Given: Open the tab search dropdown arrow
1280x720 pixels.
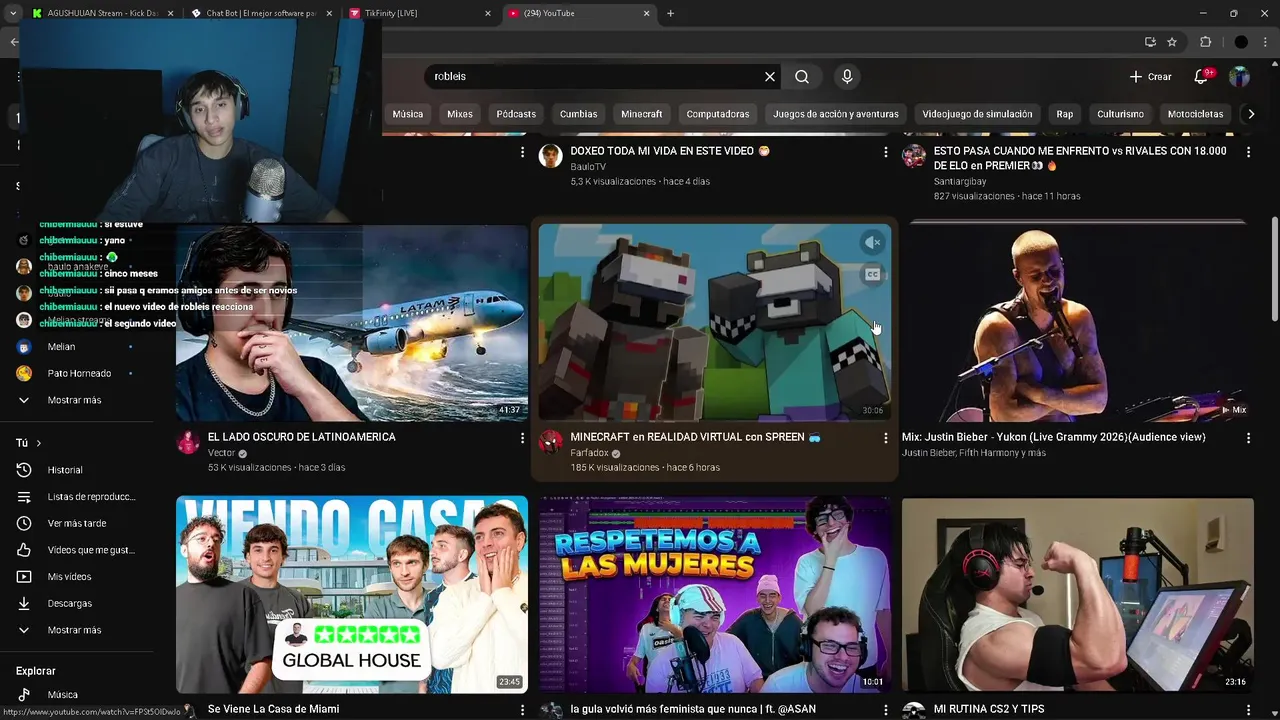Looking at the screenshot, I should pos(13,13).
